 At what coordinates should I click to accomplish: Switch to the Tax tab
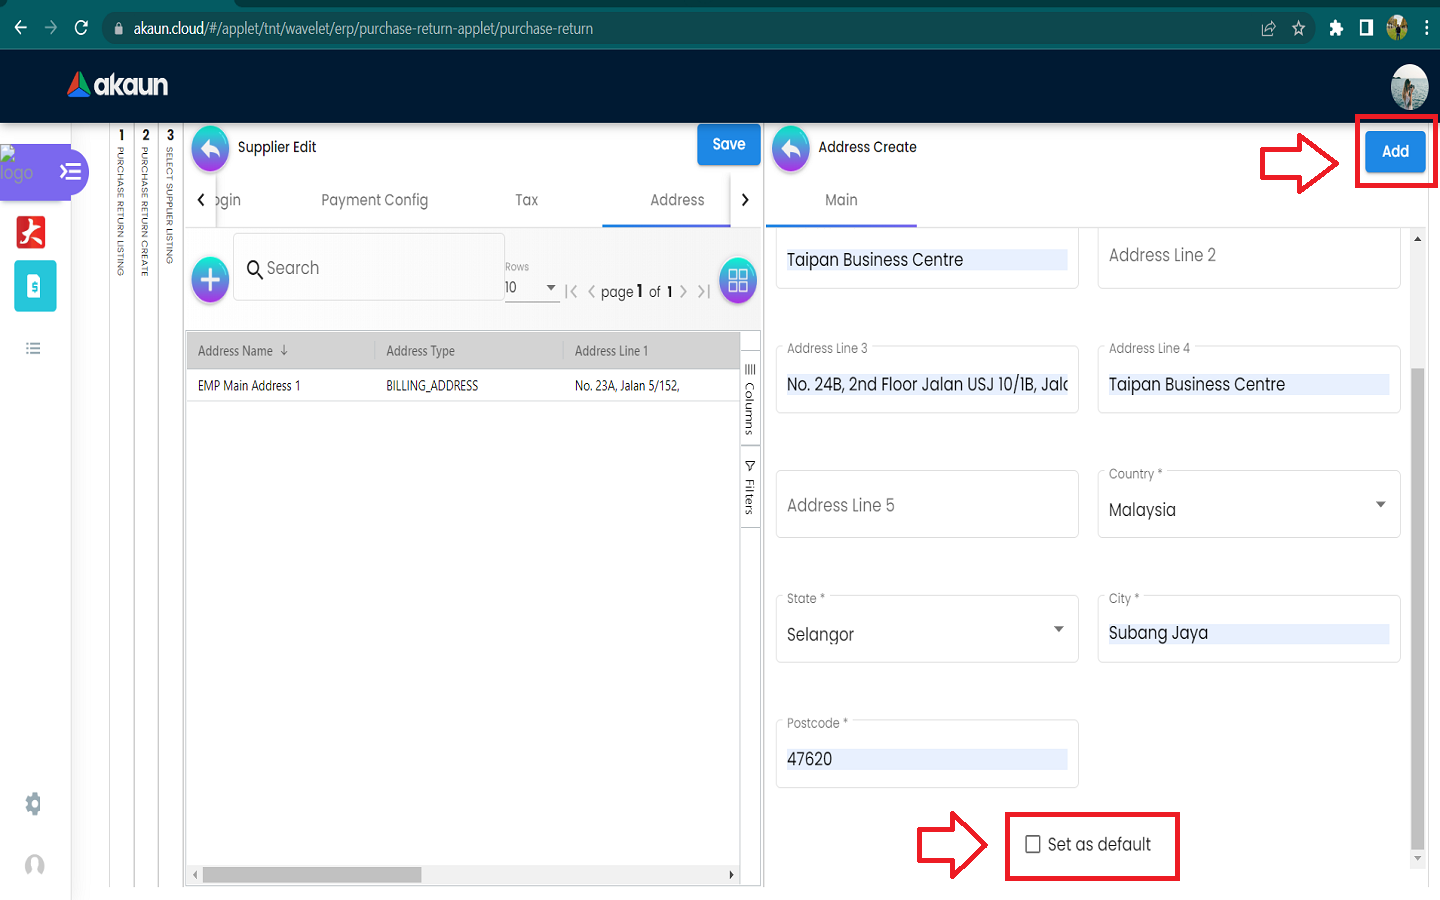coord(526,200)
